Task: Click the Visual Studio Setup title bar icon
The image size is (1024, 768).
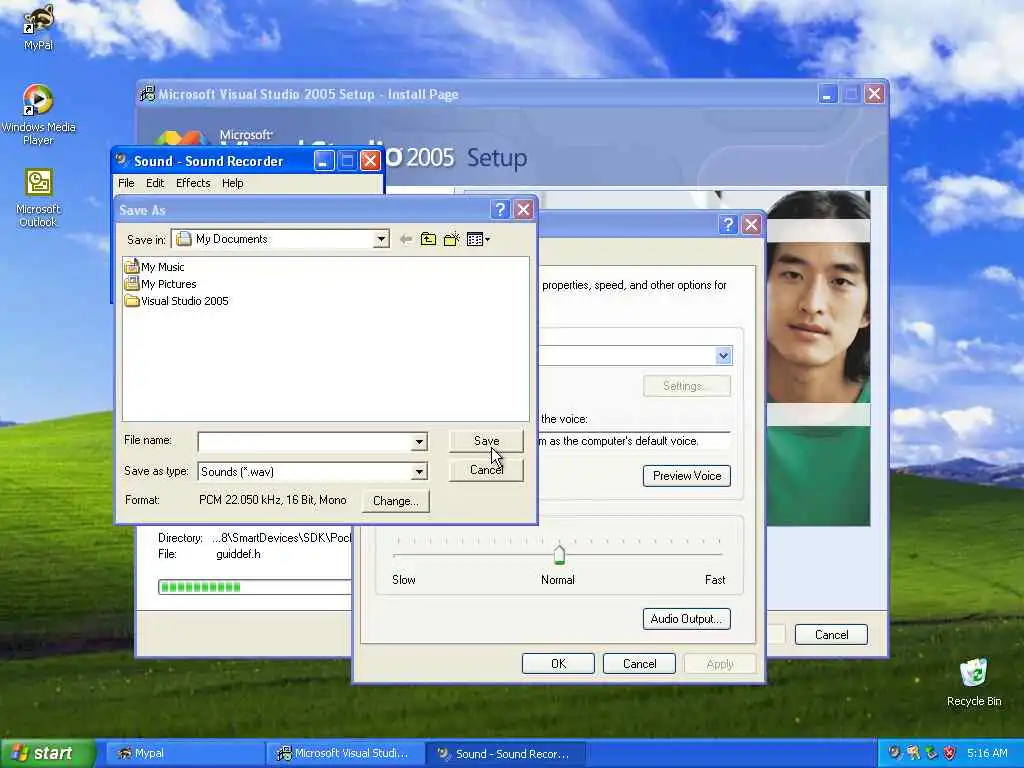Action: point(148,94)
